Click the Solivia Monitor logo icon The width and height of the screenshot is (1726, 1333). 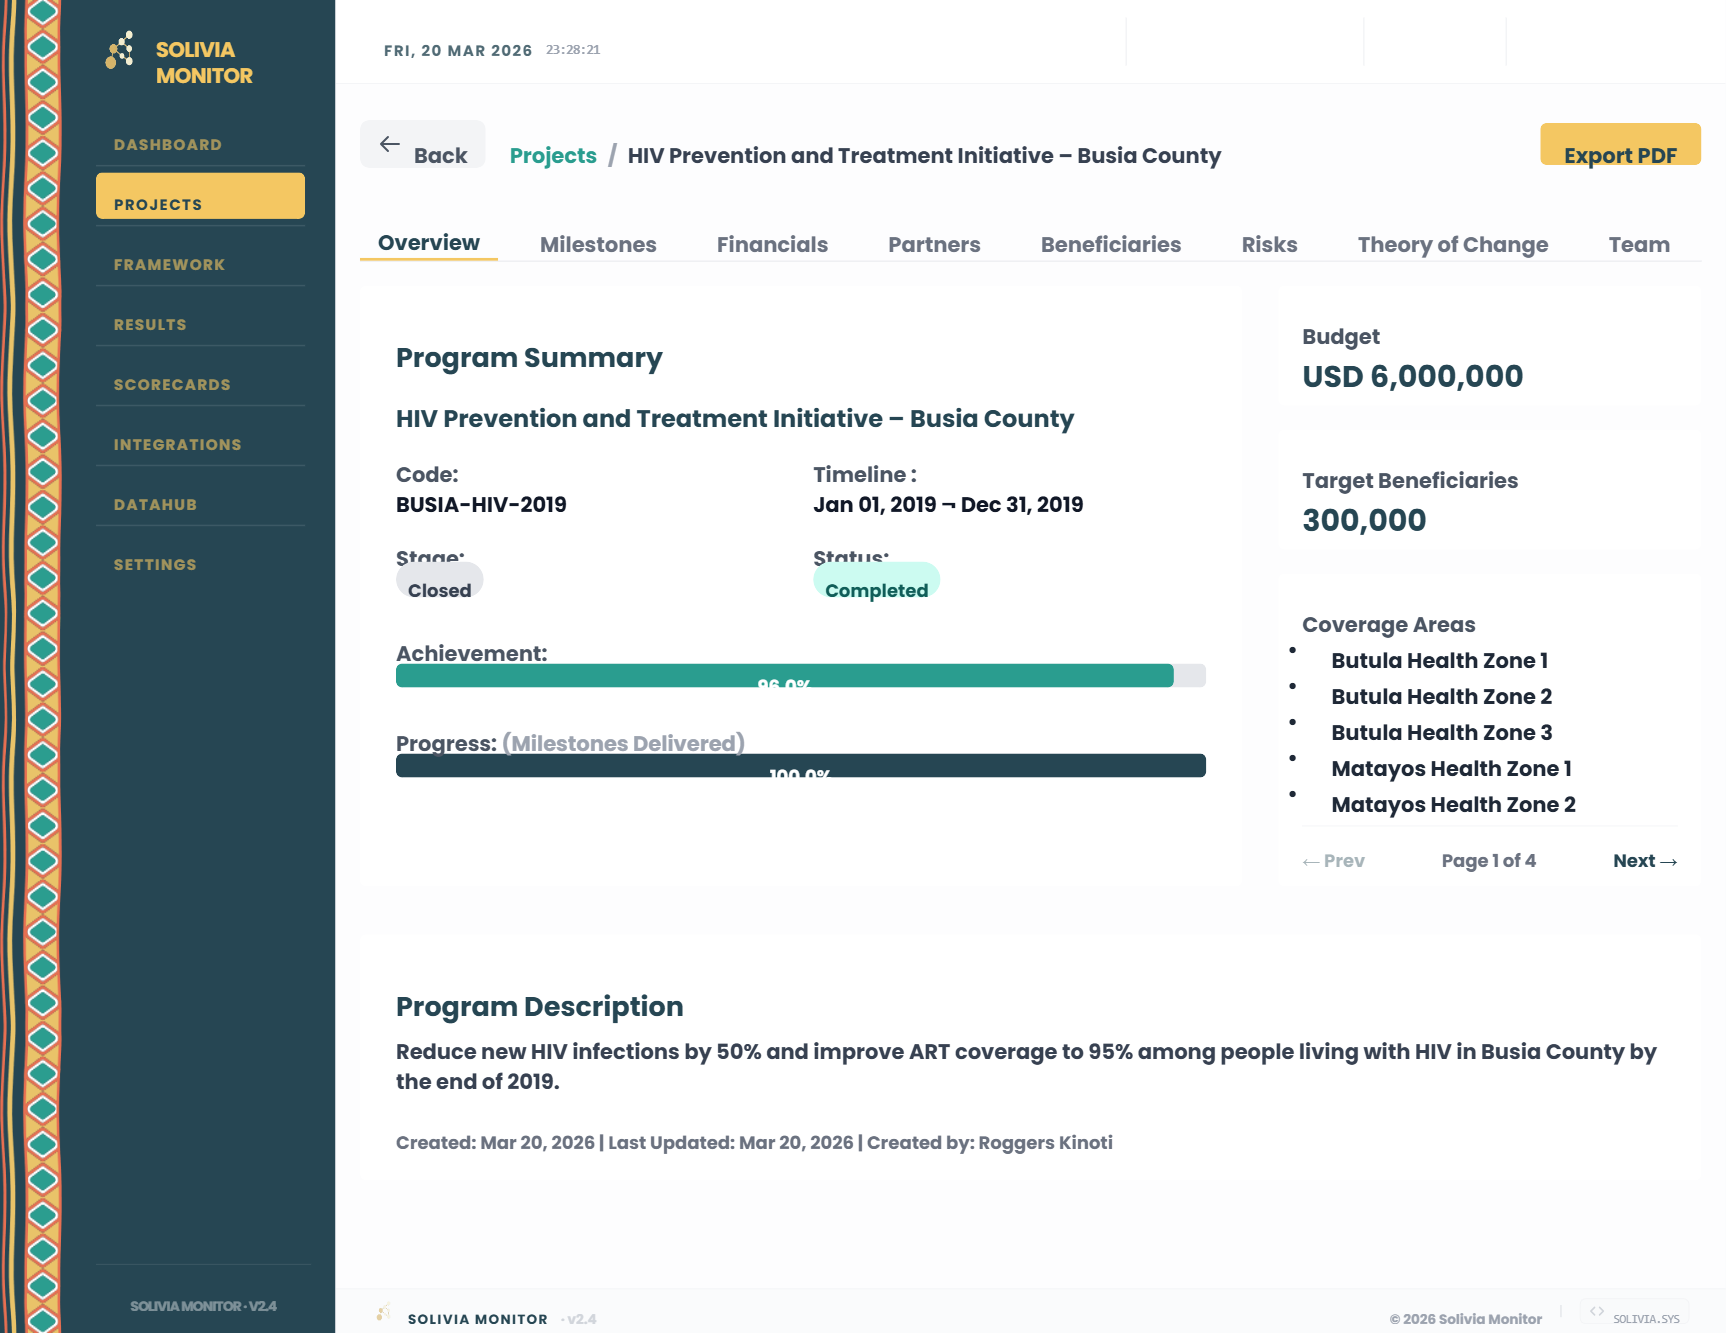click(119, 47)
